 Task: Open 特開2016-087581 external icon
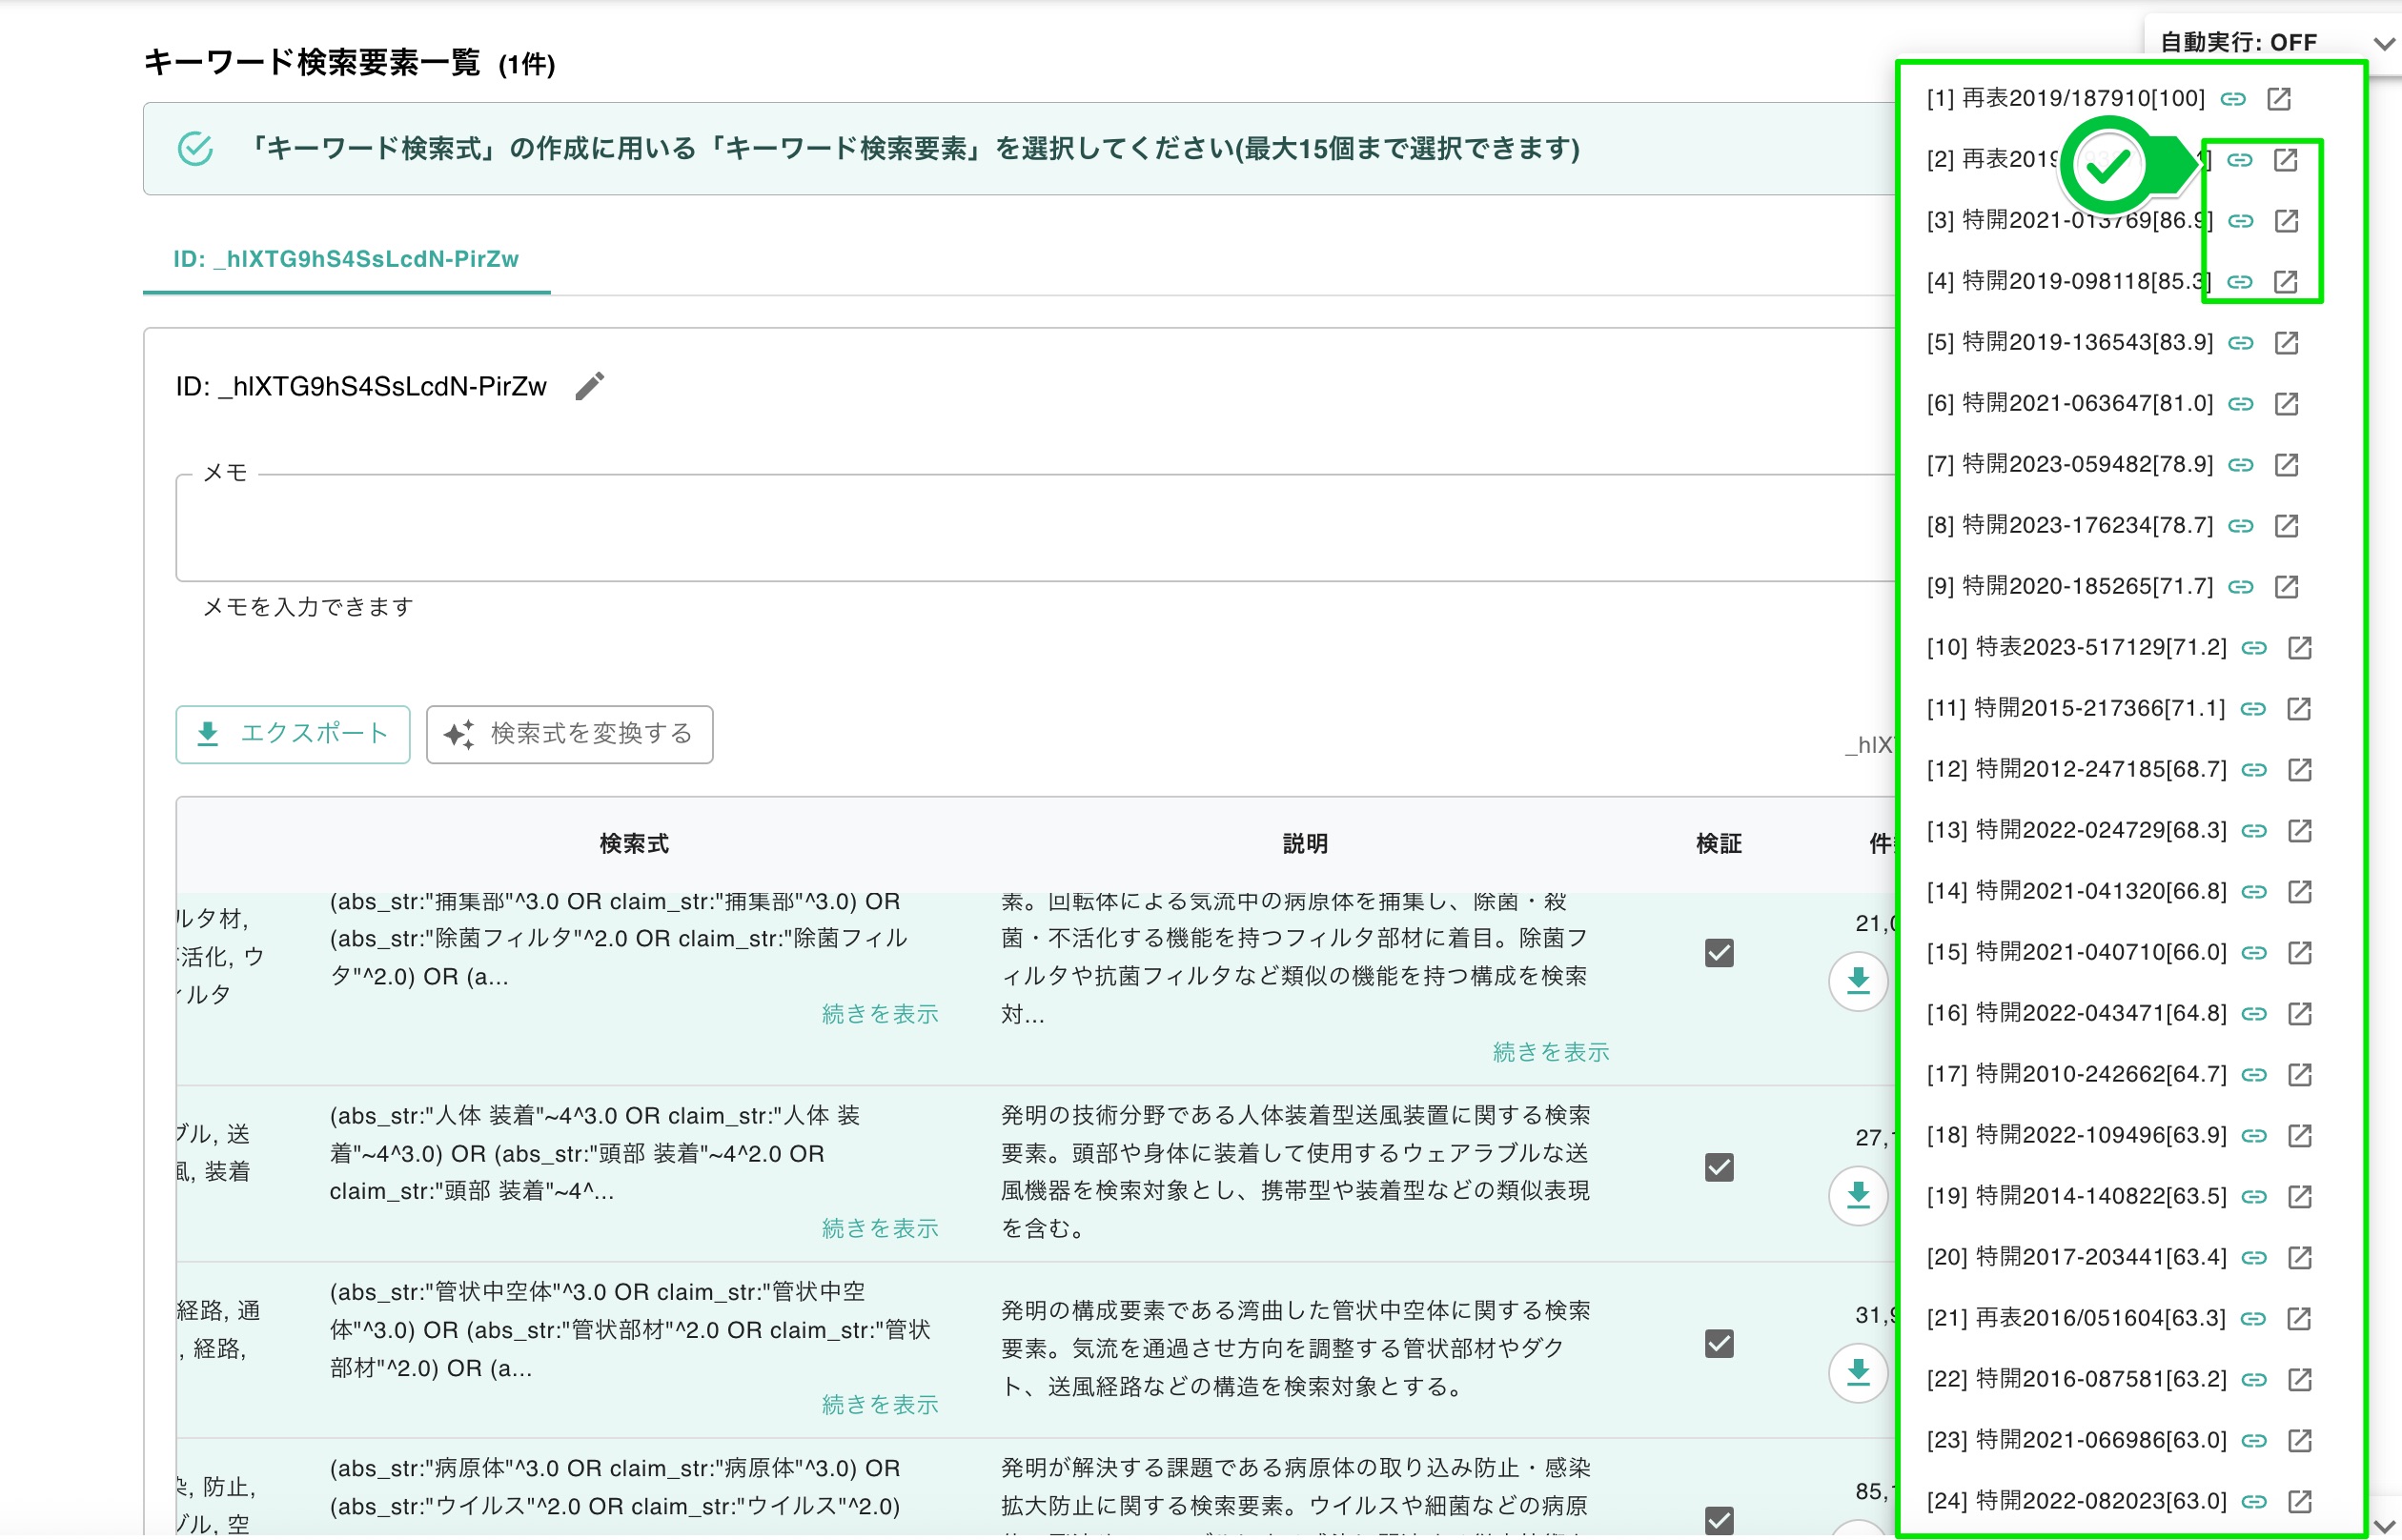pyautogui.click(x=2300, y=1380)
